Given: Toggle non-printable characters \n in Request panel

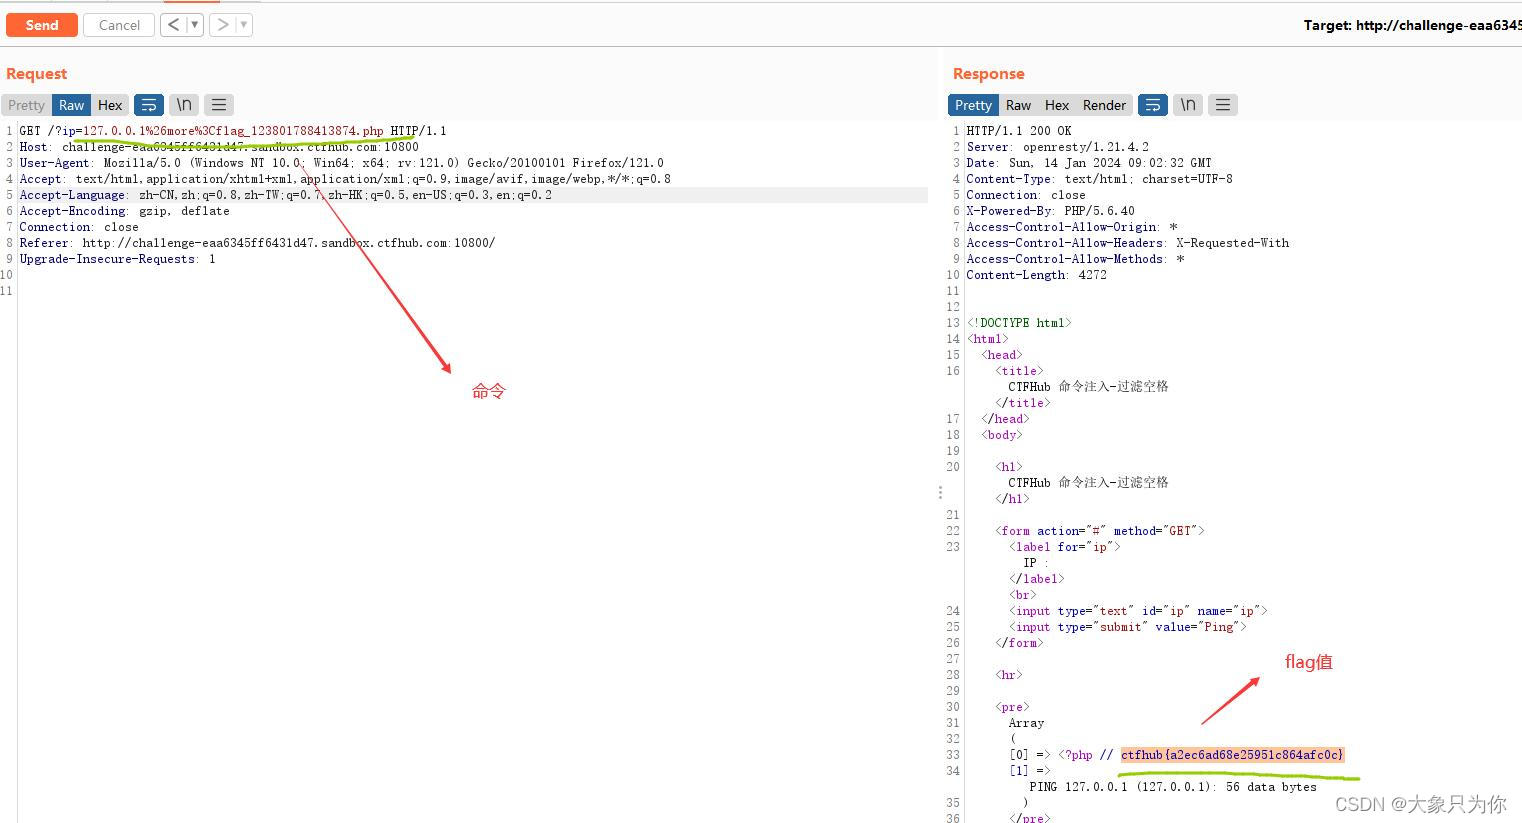Looking at the screenshot, I should (x=184, y=105).
